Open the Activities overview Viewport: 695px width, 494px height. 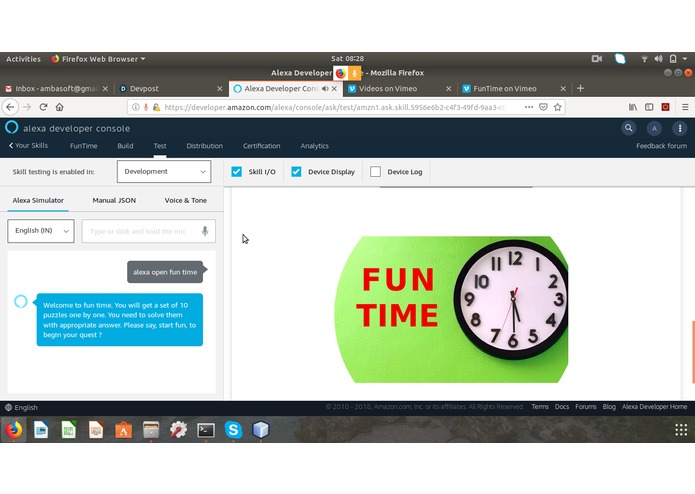pos(23,59)
